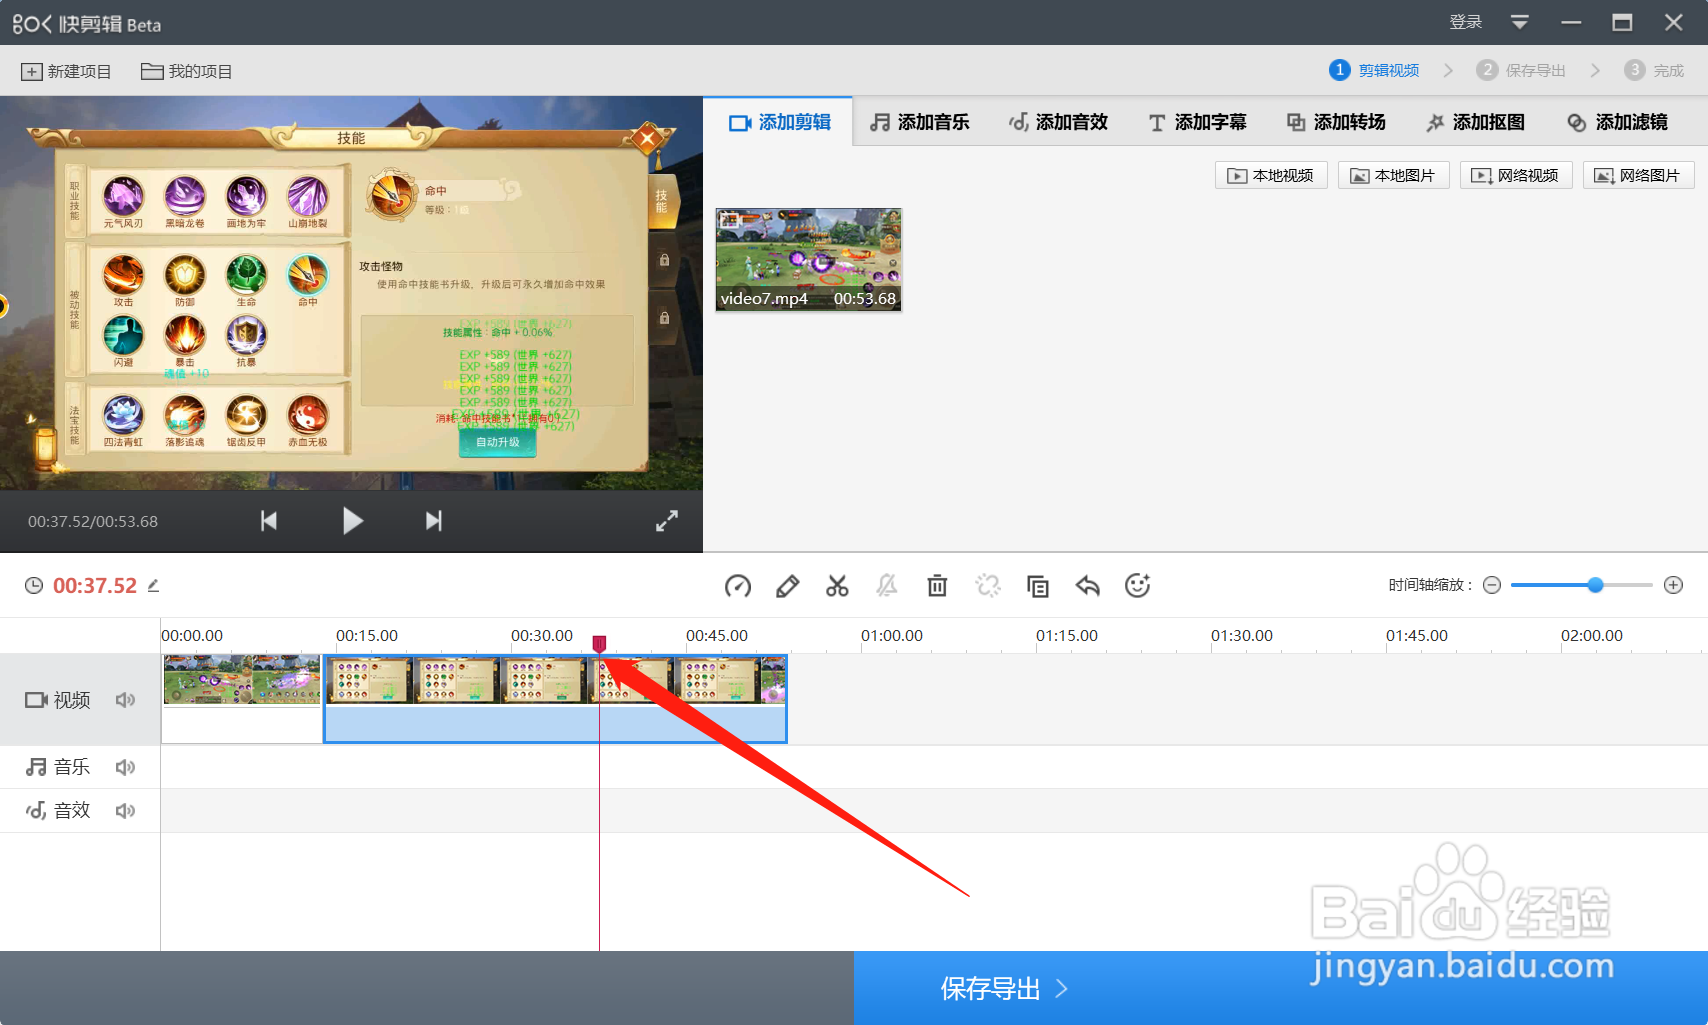
Task: Switch to the 添加音乐 tab
Action: click(x=920, y=121)
